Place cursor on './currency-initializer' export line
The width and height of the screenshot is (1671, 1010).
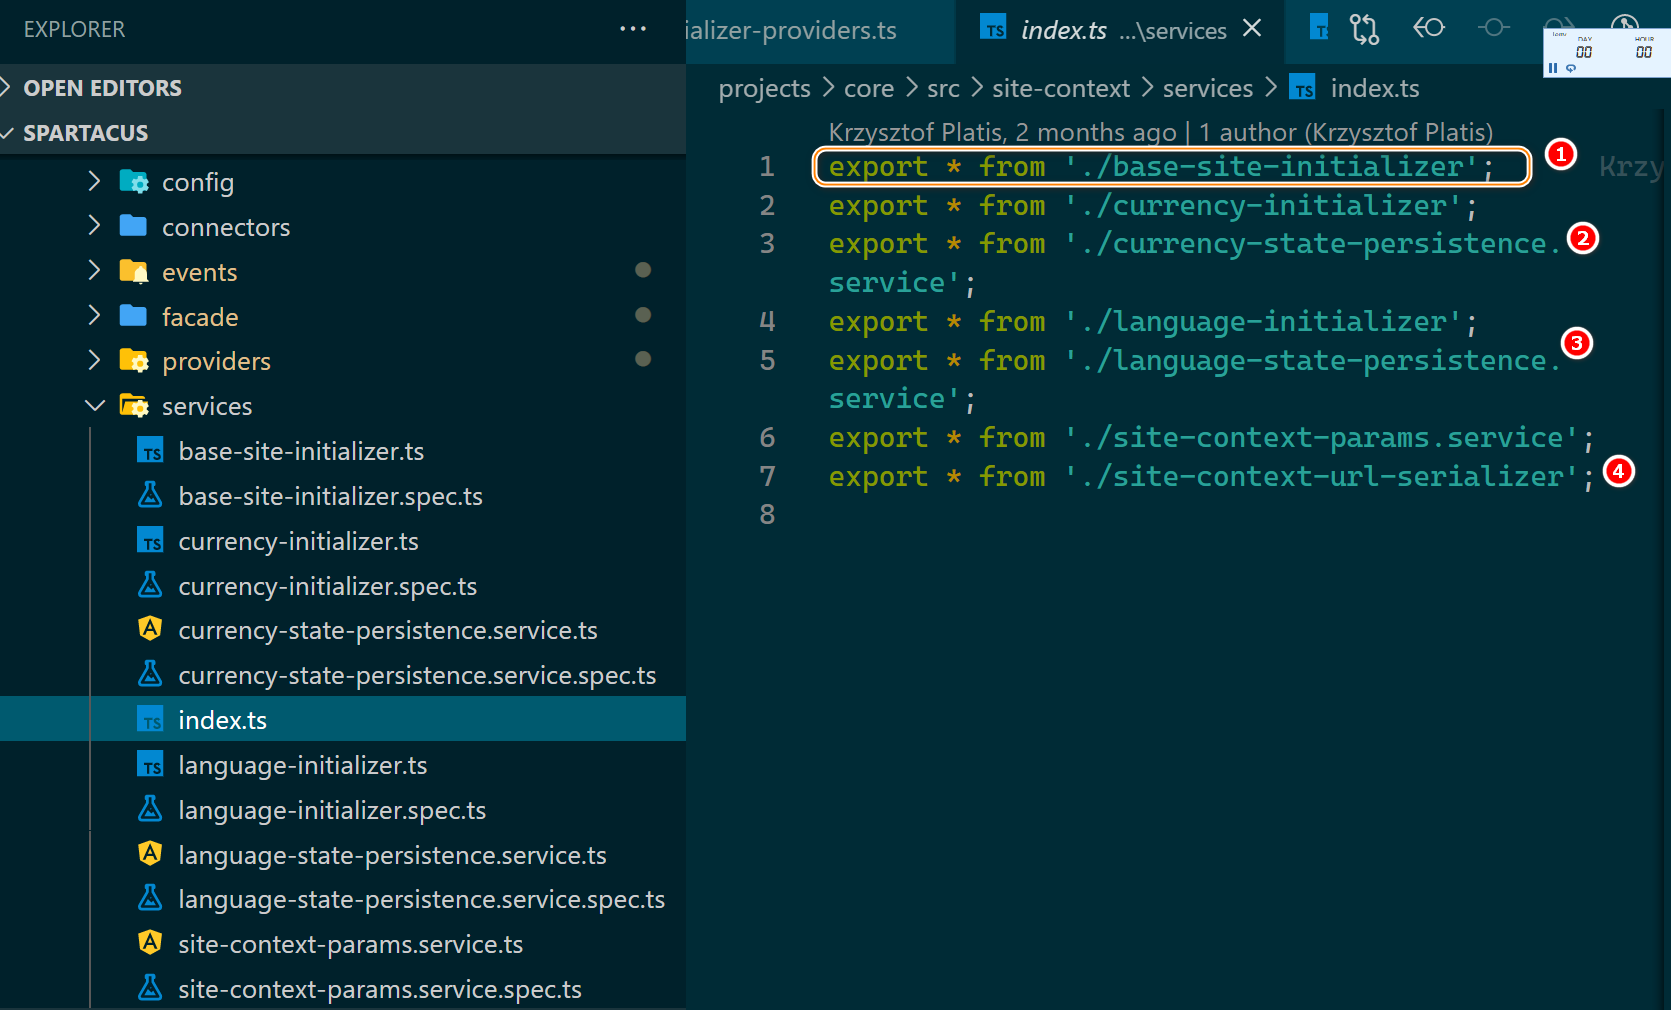click(x=1153, y=206)
